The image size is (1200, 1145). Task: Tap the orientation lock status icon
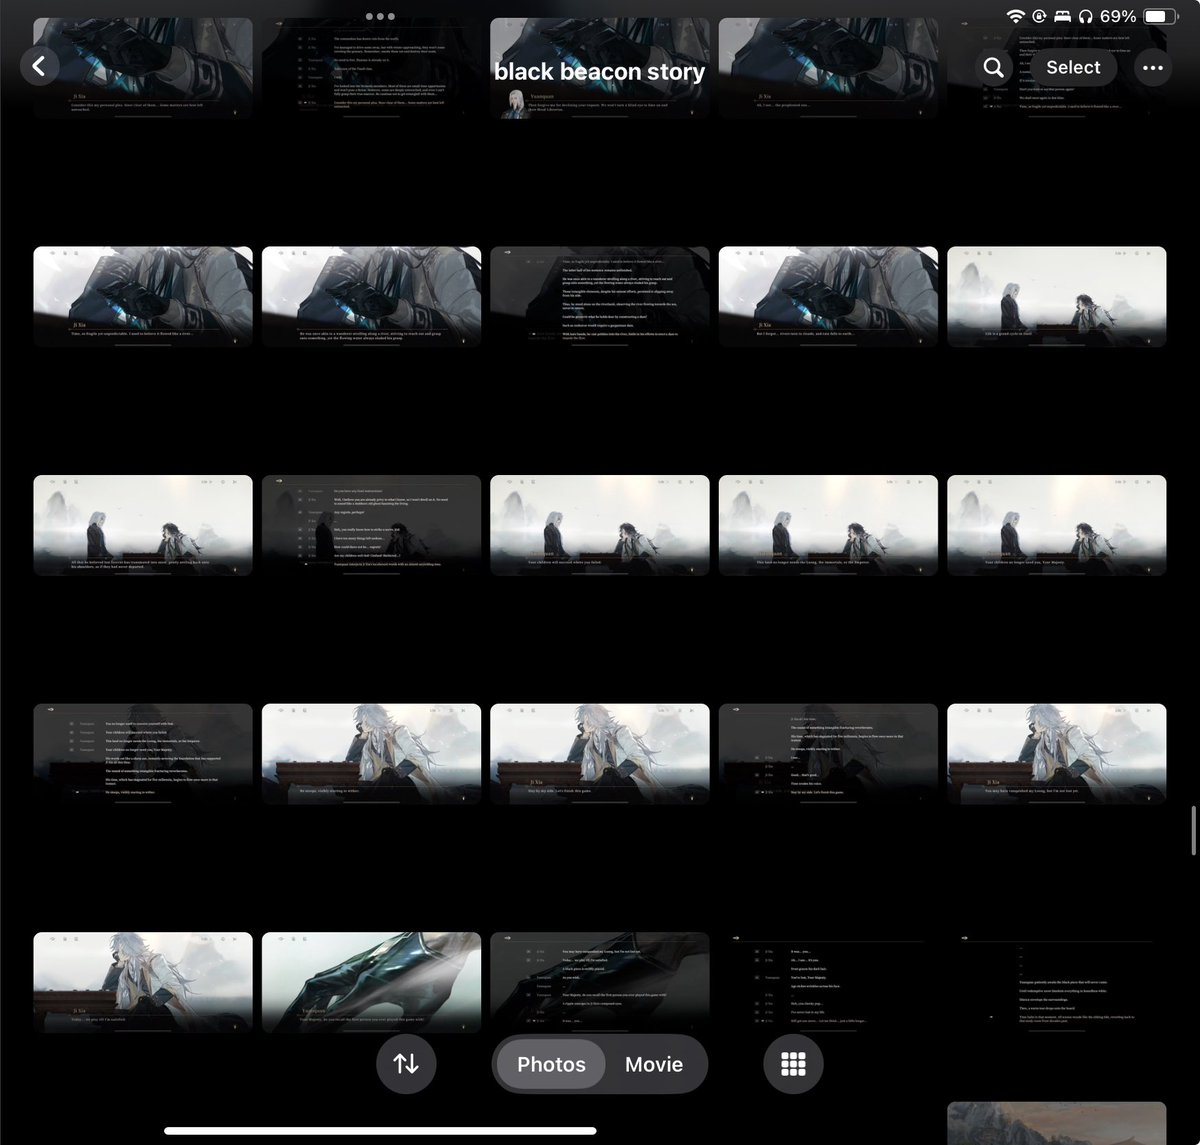point(1040,16)
